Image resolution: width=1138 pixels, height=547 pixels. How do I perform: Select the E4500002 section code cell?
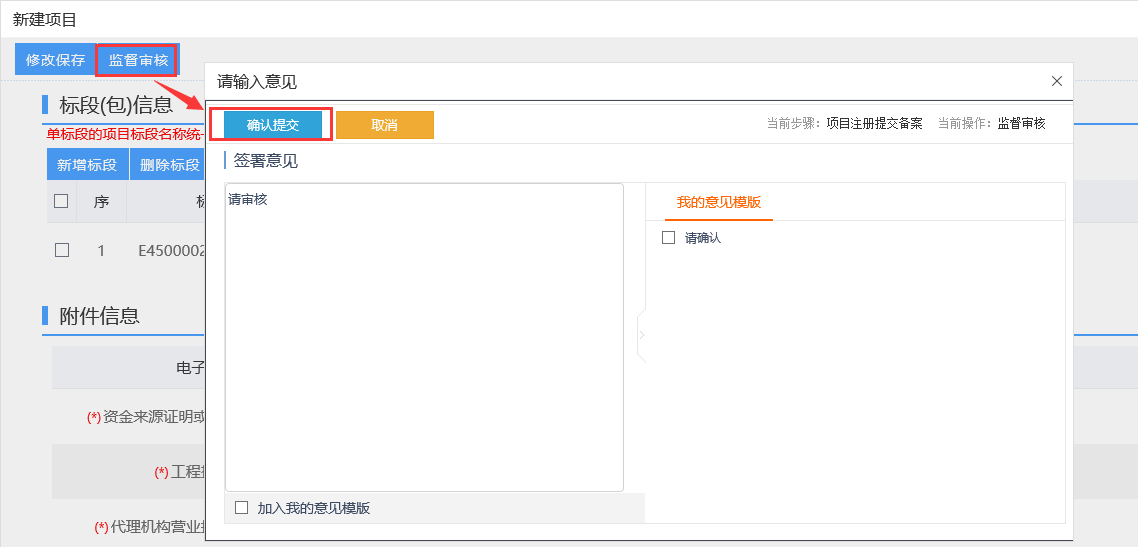tap(171, 250)
